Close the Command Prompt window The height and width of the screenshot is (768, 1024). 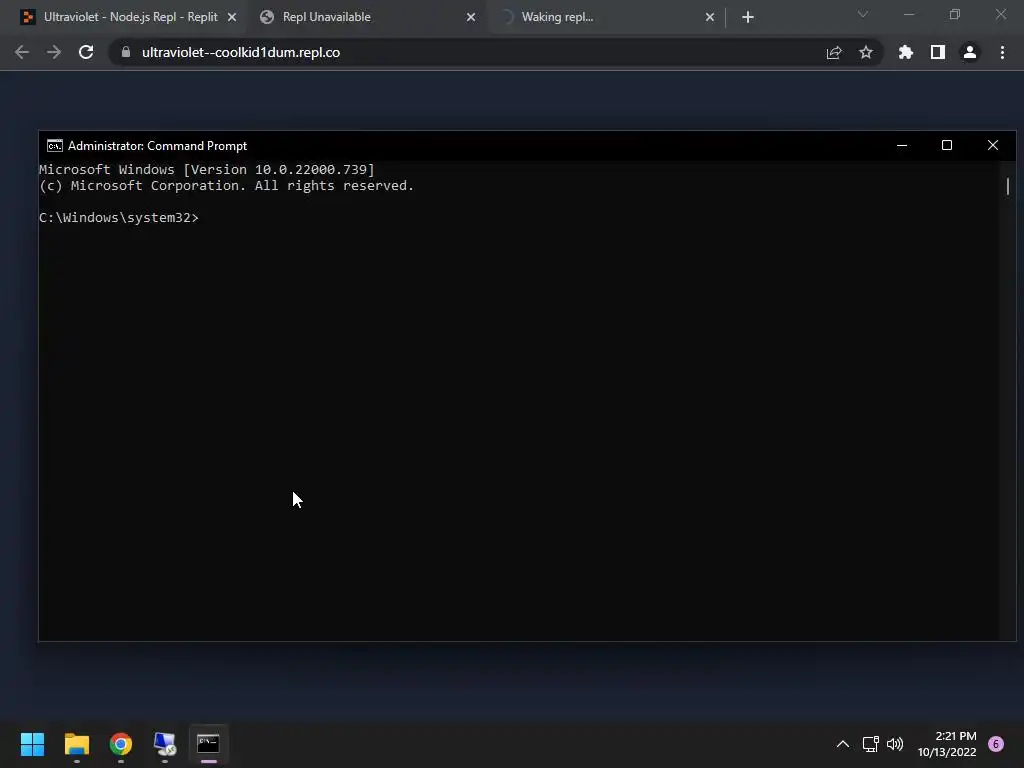click(x=993, y=146)
